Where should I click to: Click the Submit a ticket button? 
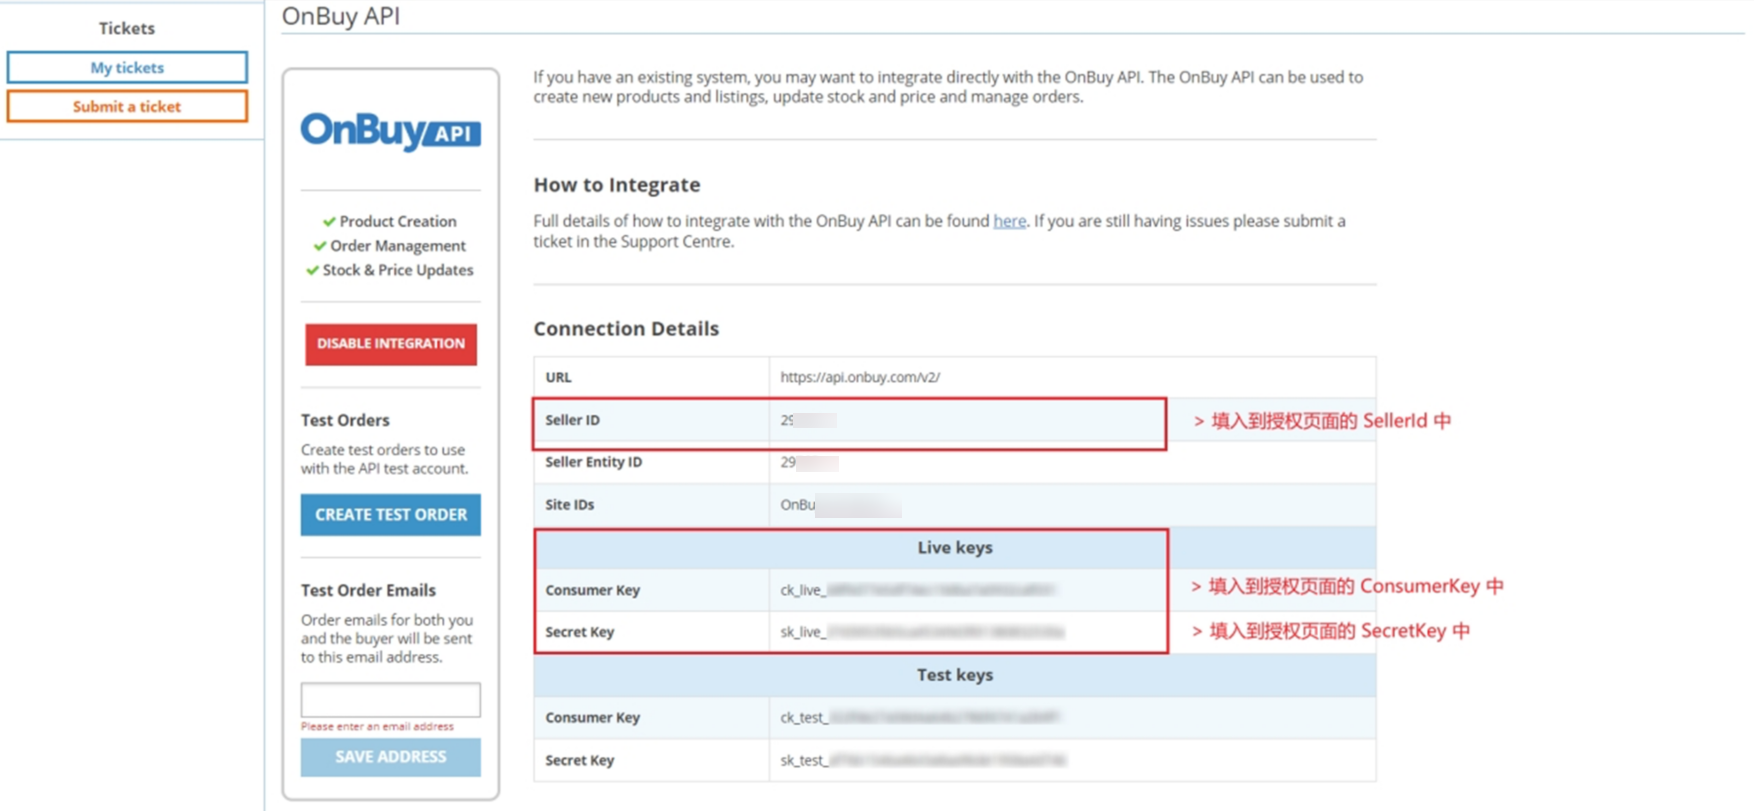(127, 106)
